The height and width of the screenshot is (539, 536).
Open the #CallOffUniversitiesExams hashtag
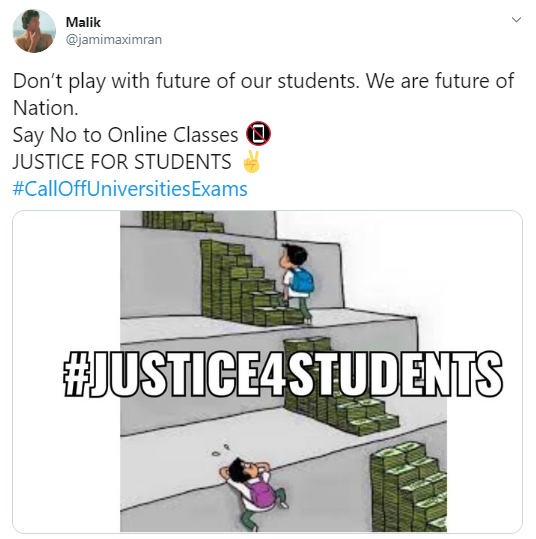pyautogui.click(x=130, y=189)
